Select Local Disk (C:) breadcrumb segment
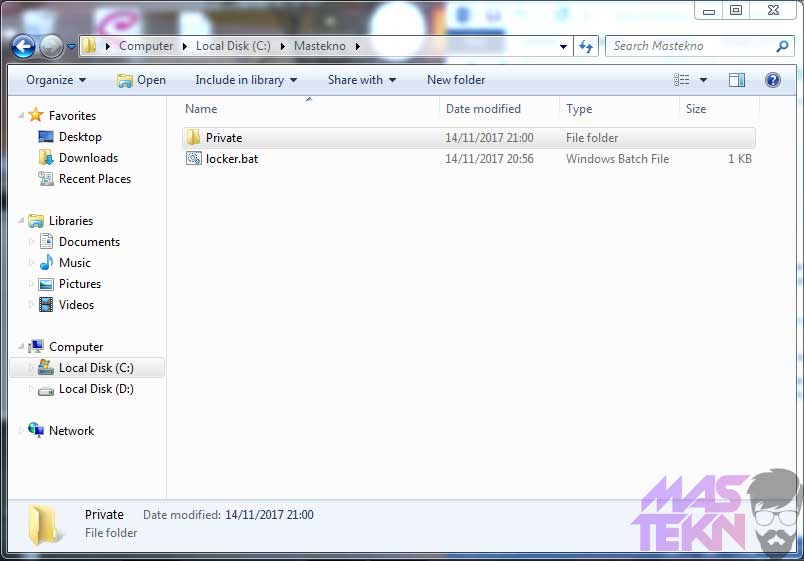Screen dimensions: 804x561 (233, 46)
